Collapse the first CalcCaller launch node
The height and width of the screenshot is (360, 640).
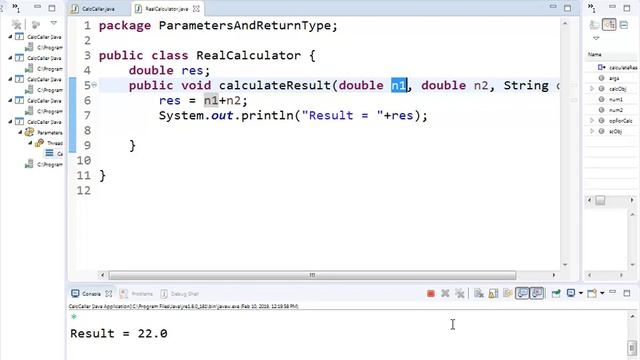coord(10,36)
